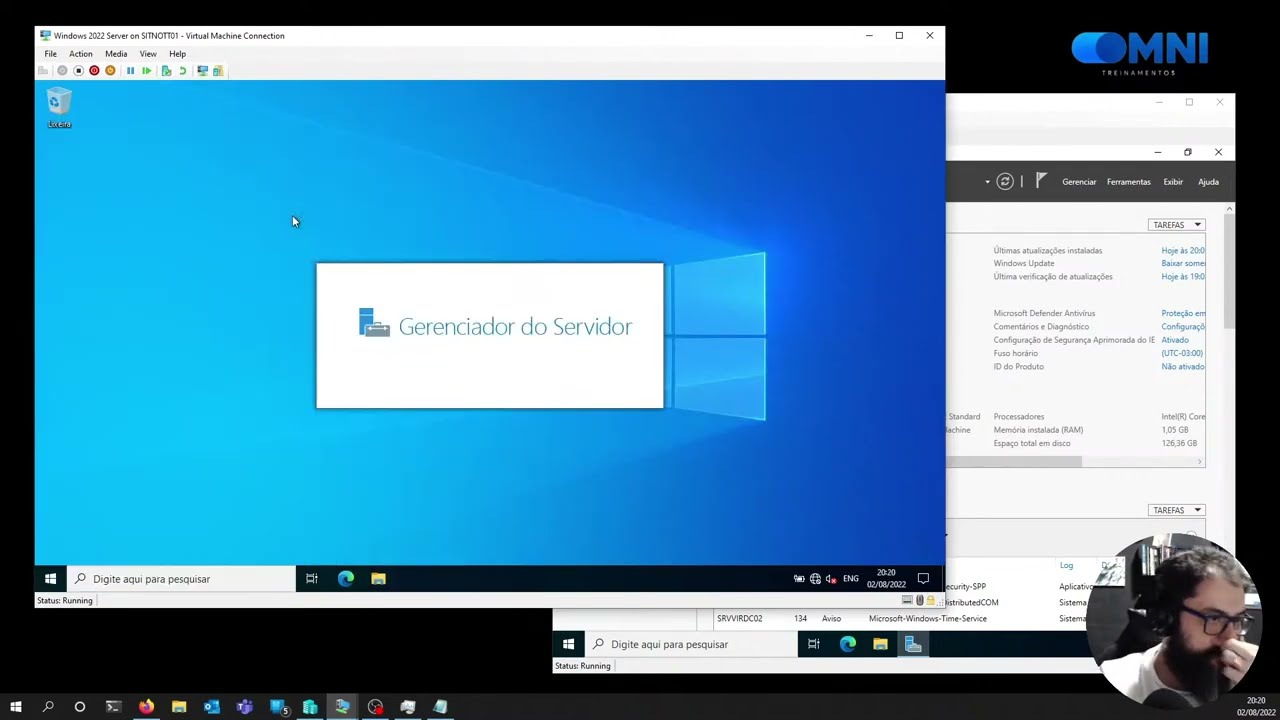Click the '(UTC-03:00)' time zone link
The height and width of the screenshot is (720, 1280).
(x=1182, y=353)
